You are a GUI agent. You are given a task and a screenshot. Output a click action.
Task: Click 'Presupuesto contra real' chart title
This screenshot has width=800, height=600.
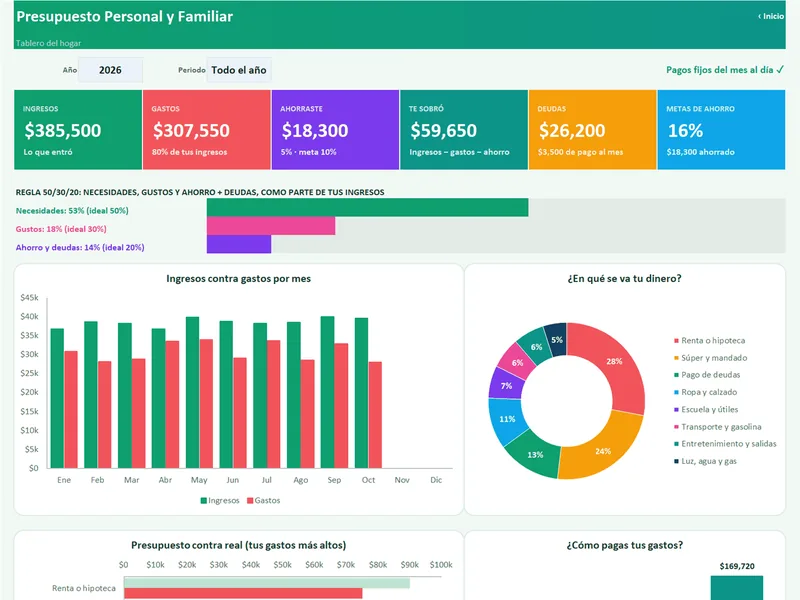point(238,545)
